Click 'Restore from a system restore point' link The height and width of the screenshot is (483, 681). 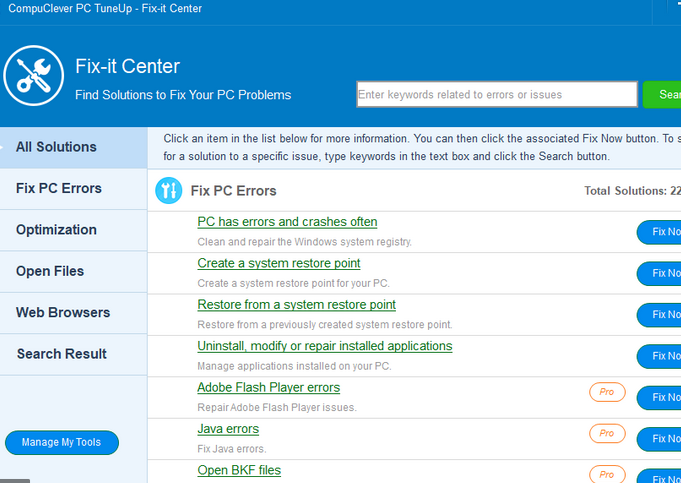point(296,305)
